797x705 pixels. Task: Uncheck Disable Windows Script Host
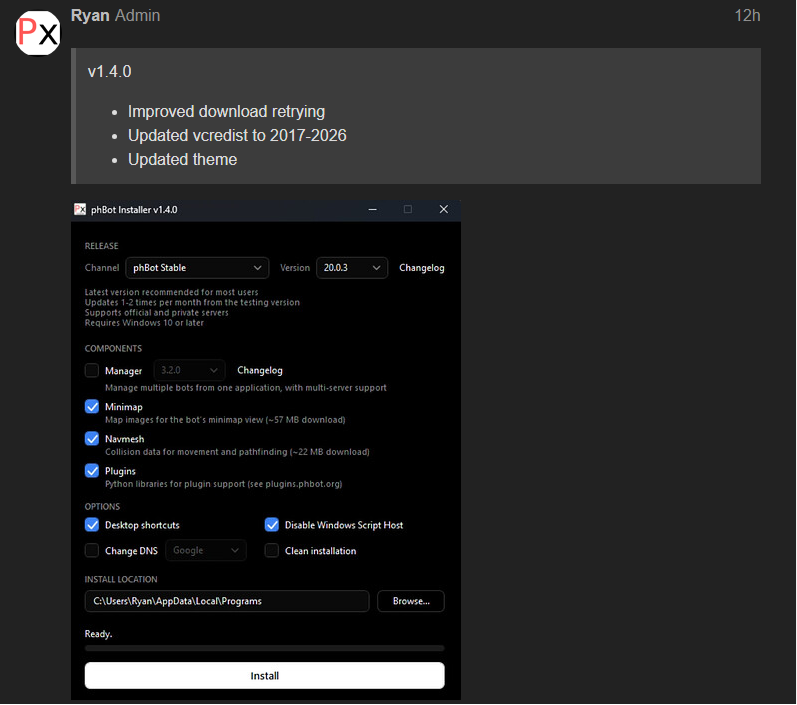(x=272, y=525)
